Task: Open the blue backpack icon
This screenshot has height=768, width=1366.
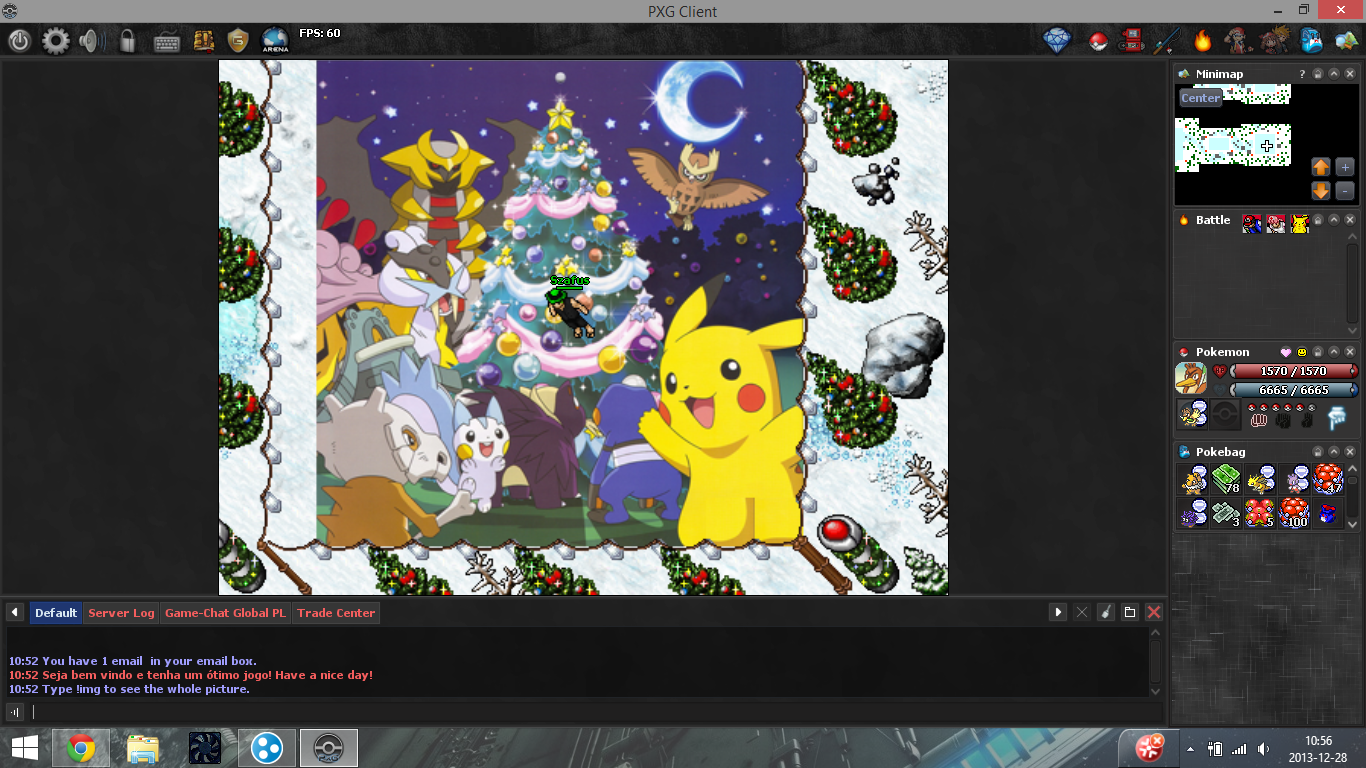Action: click(x=1311, y=41)
